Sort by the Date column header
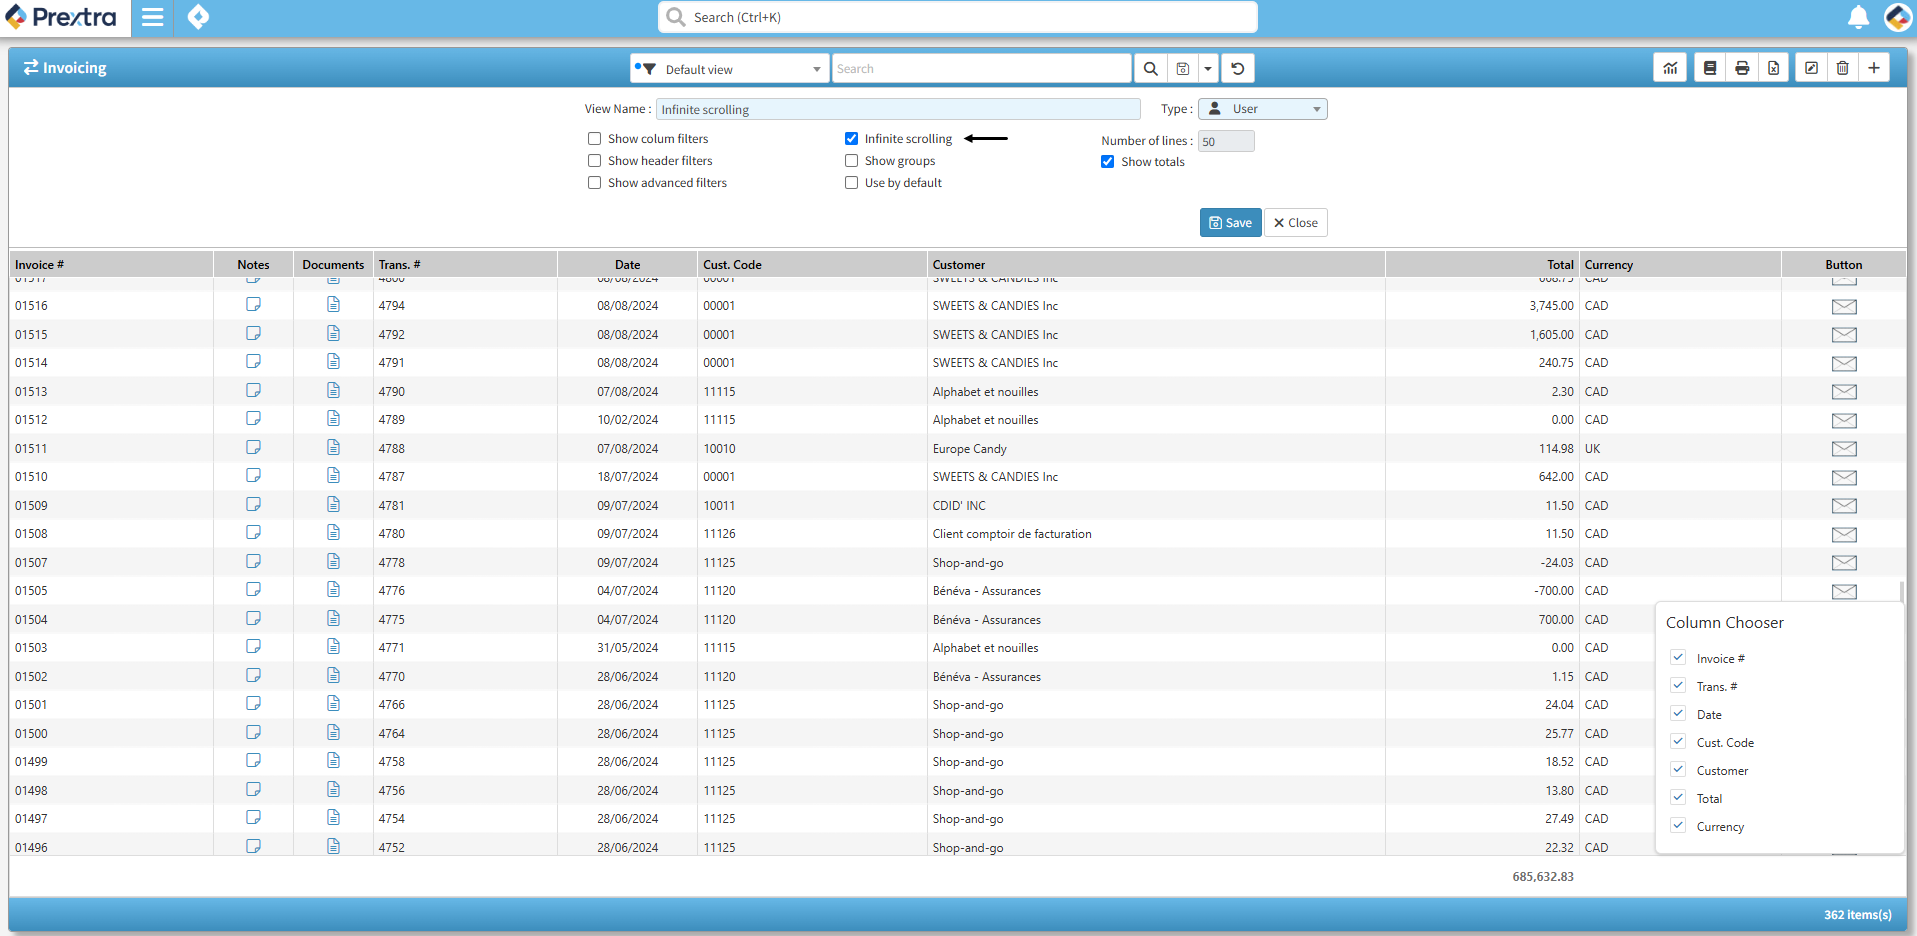 coord(627,265)
